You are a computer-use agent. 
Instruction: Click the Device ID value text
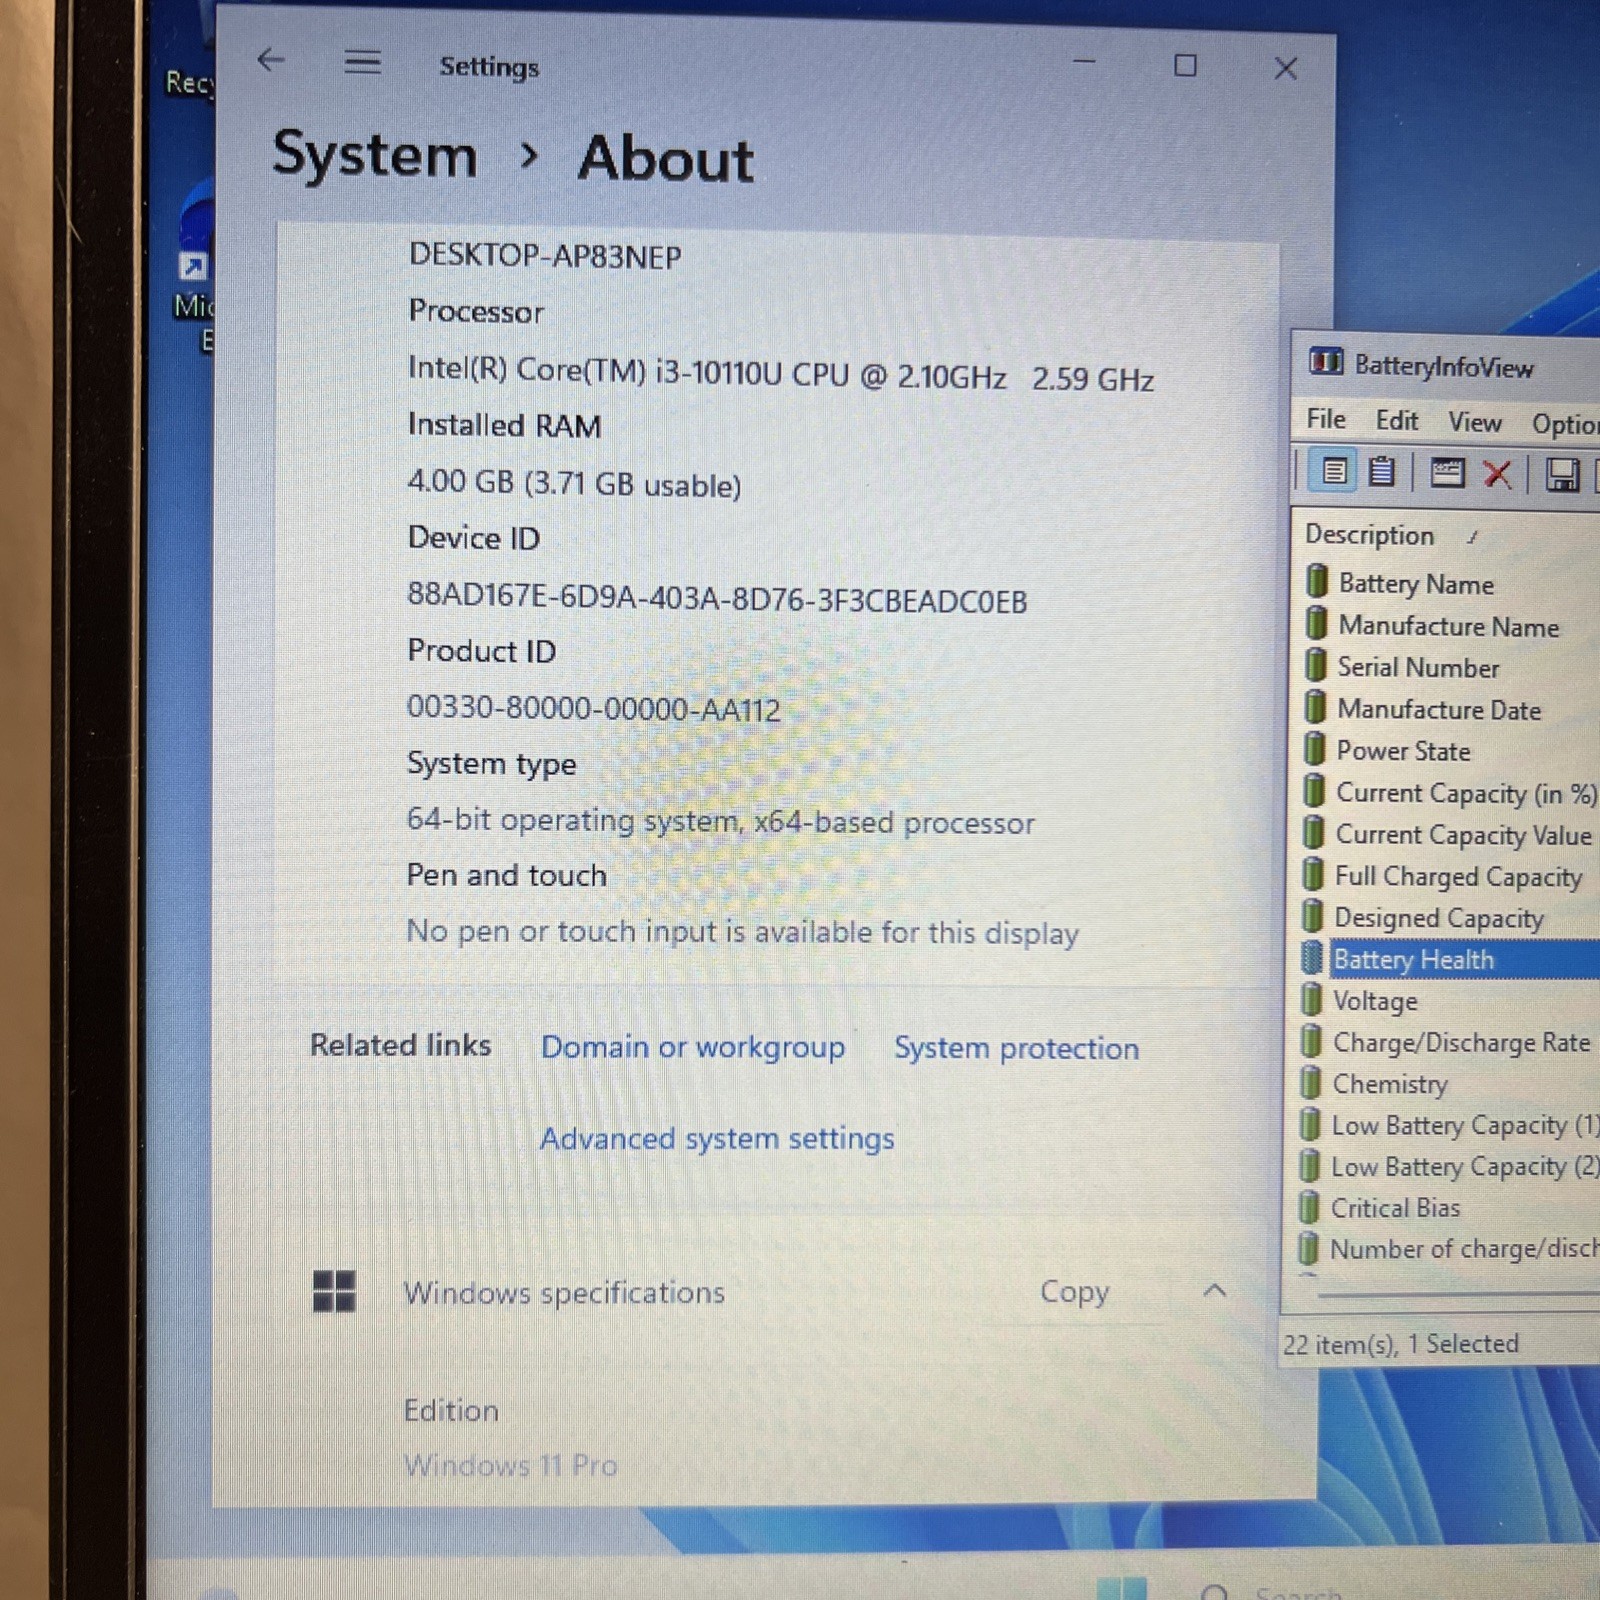[x=717, y=598]
